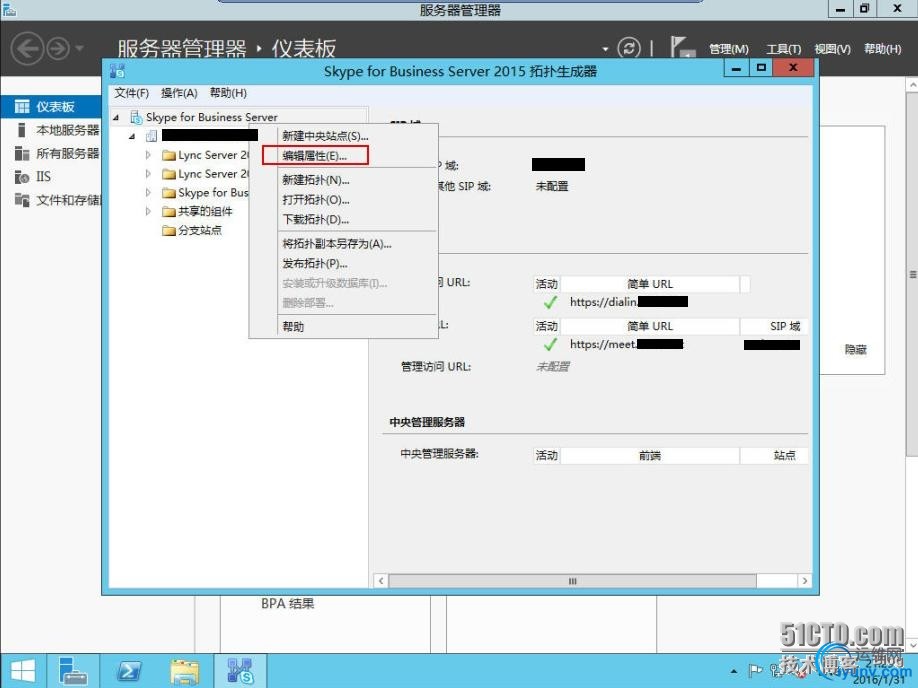Click the details pane horizontal scrollbar thumb

pyautogui.click(x=572, y=581)
